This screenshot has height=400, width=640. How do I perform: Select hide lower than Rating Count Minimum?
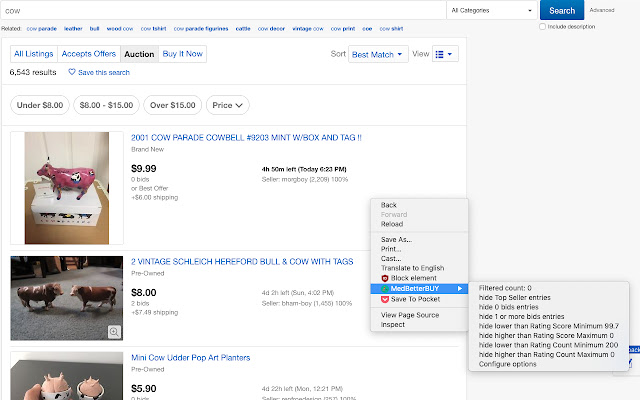[549, 345]
